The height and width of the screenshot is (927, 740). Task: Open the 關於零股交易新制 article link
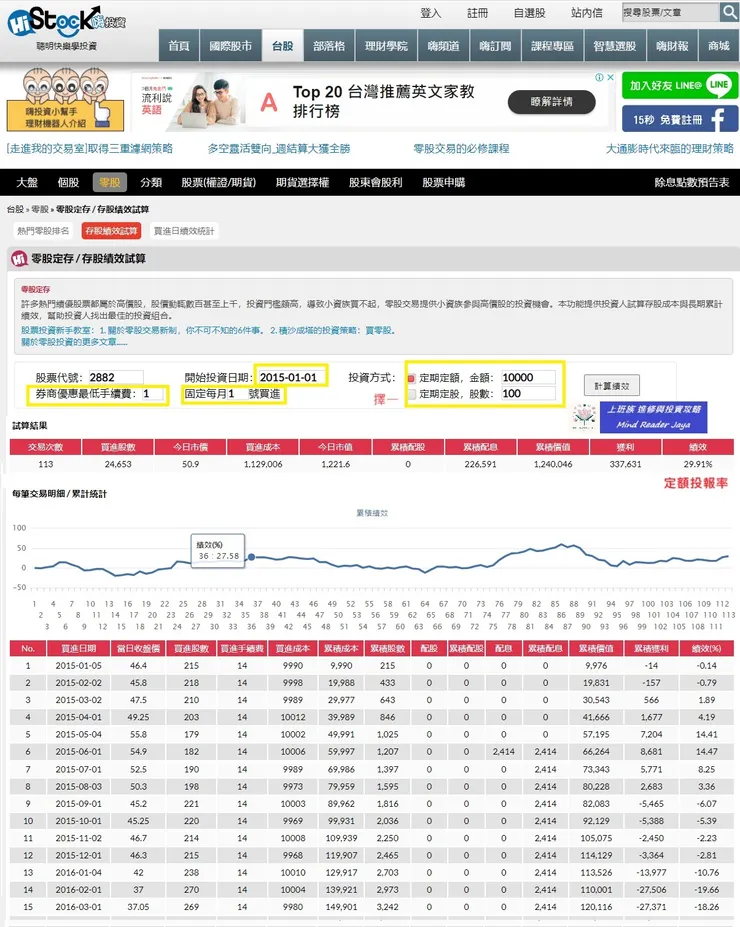pyautogui.click(x=185, y=330)
